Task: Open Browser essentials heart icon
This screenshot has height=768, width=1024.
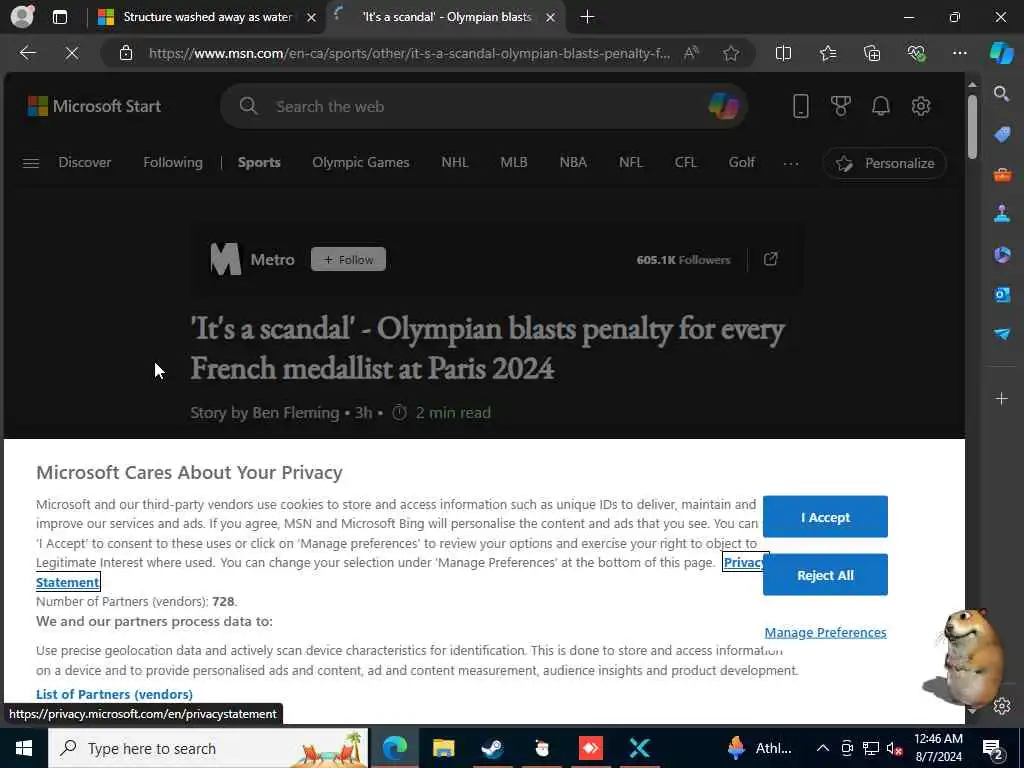Action: (916, 53)
